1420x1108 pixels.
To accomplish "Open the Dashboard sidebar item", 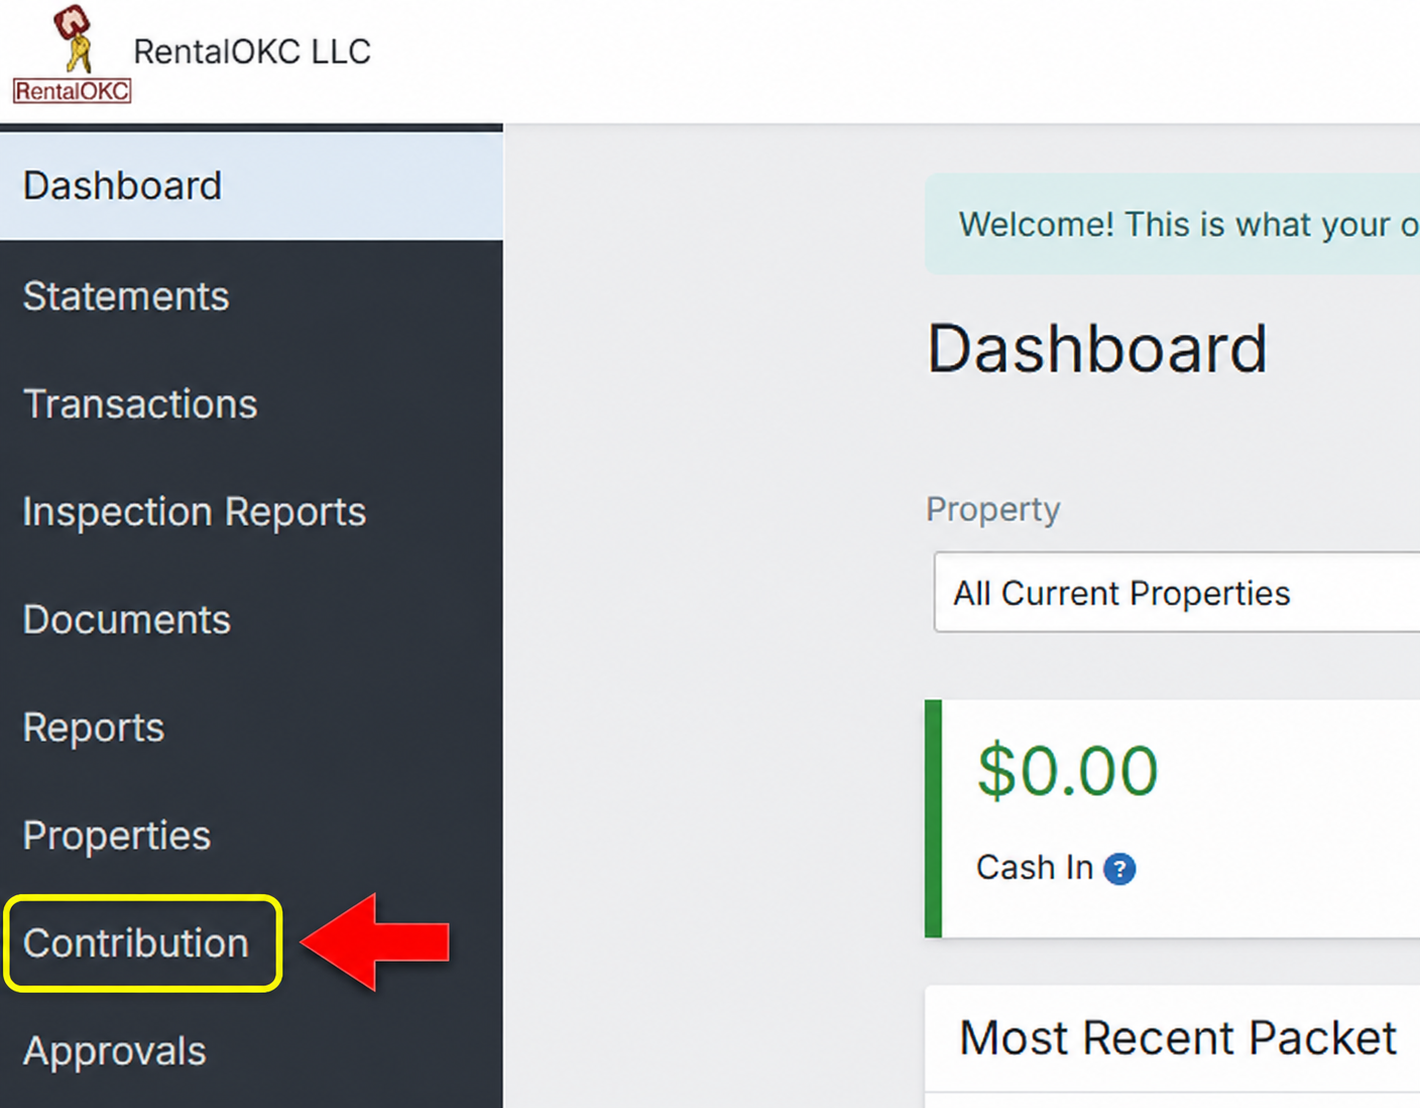I will pyautogui.click(x=251, y=186).
